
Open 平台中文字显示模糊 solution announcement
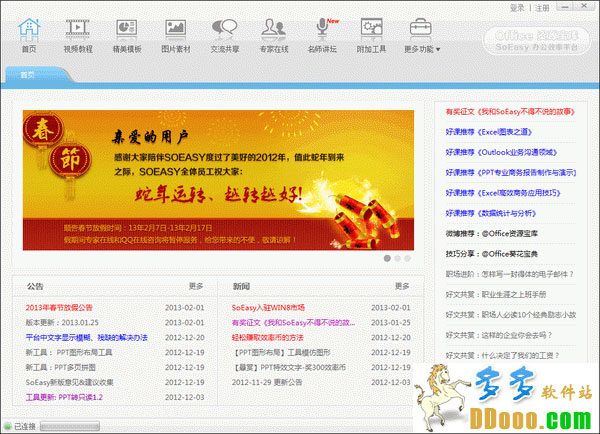coord(86,337)
